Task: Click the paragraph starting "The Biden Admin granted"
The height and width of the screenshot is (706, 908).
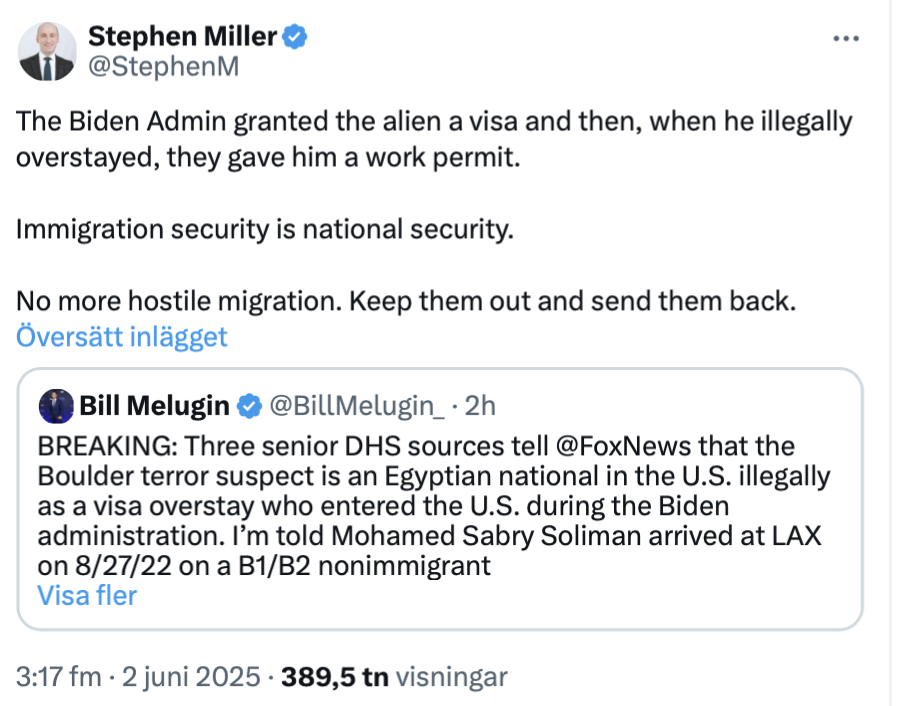Action: 434,140
